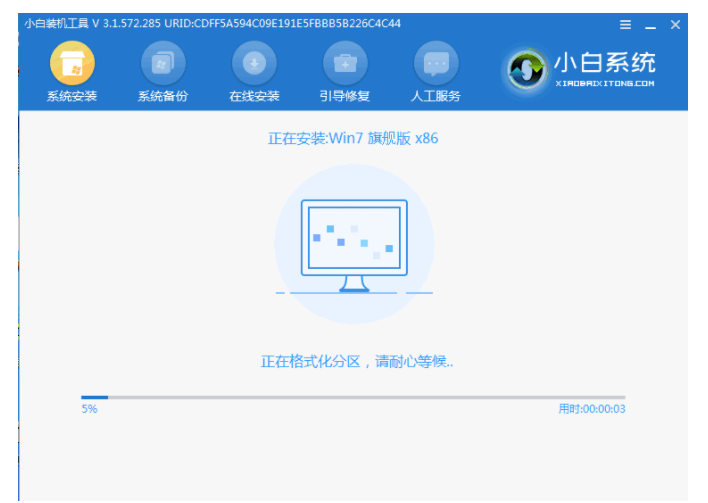This screenshot has height=503, width=708.
Task: Minimize the 小白装机工具 window
Action: coord(650,24)
